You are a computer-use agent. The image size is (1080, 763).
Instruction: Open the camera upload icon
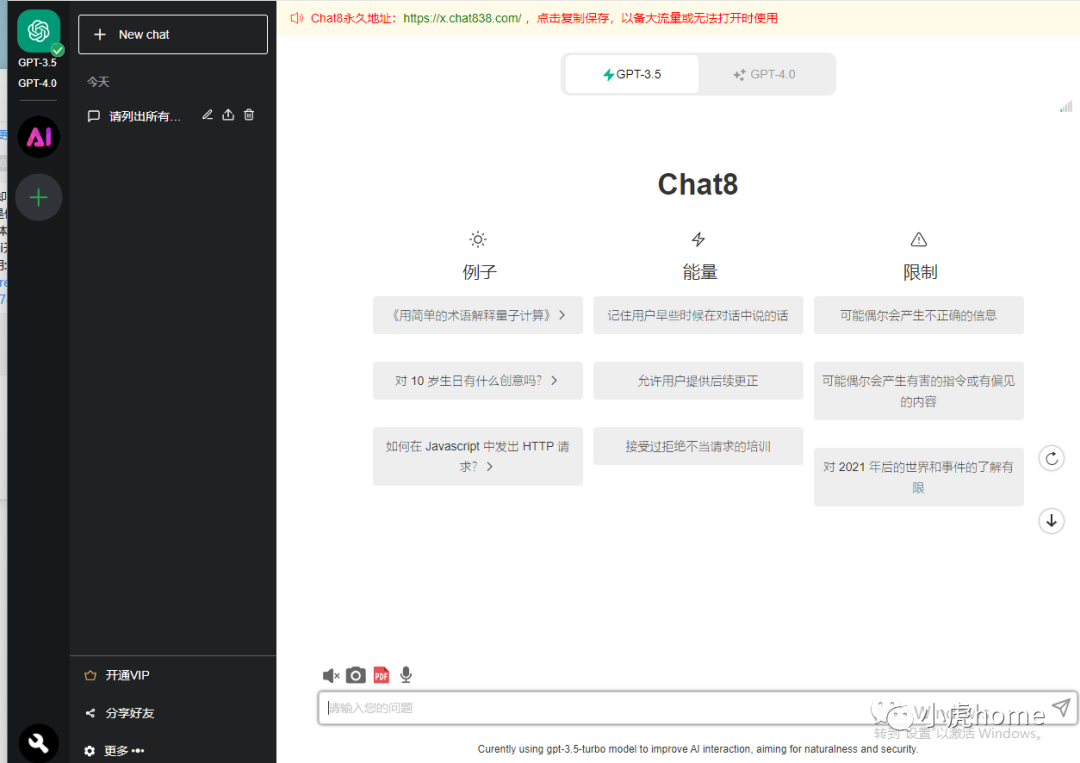(356, 675)
